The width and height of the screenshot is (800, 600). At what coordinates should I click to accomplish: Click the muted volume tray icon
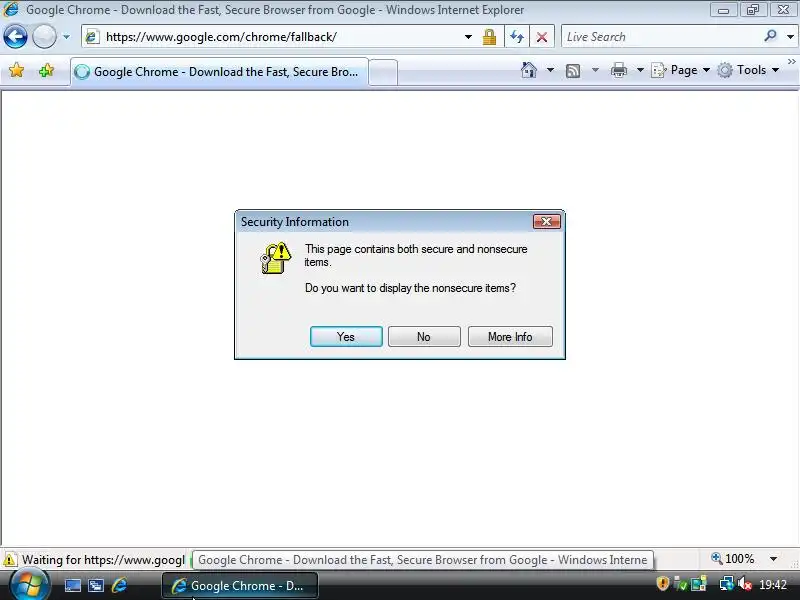tap(744, 584)
